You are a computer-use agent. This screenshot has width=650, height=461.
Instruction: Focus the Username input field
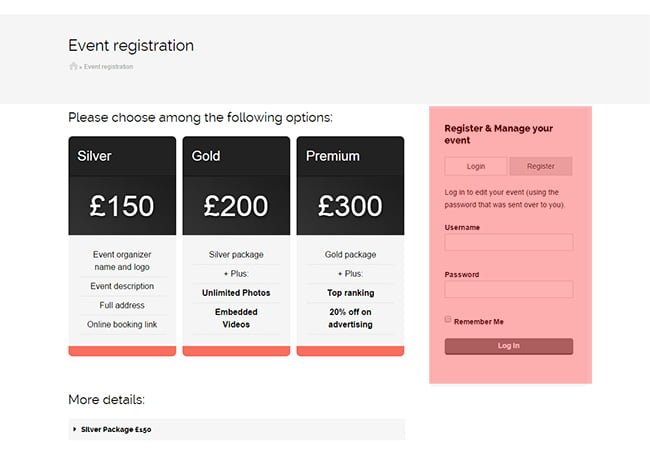[509, 242]
